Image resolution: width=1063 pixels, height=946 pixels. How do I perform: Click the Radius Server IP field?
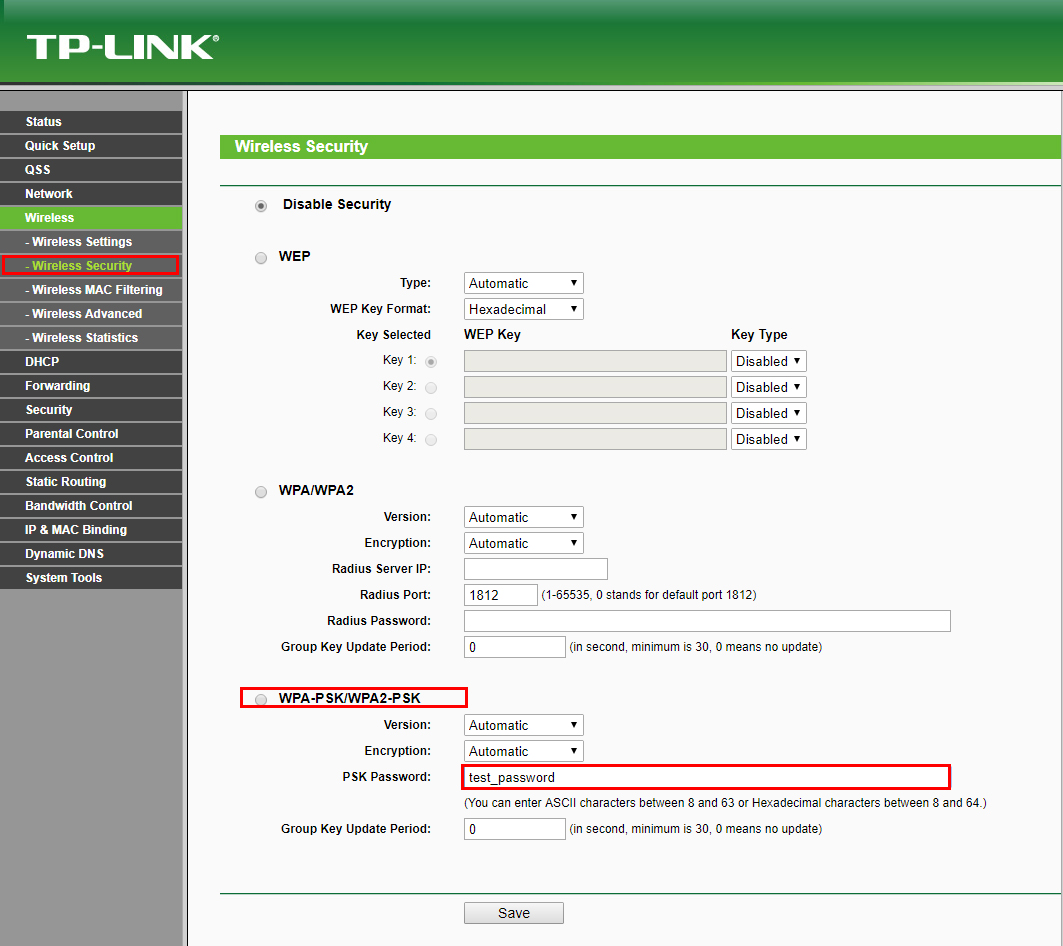535,569
